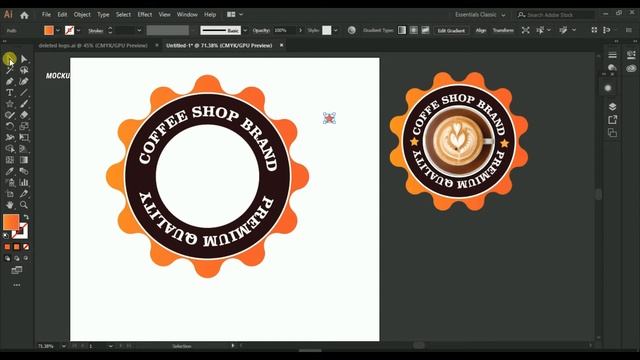Expand opacity slider arrow
This screenshot has height=360, width=640.
[300, 30]
